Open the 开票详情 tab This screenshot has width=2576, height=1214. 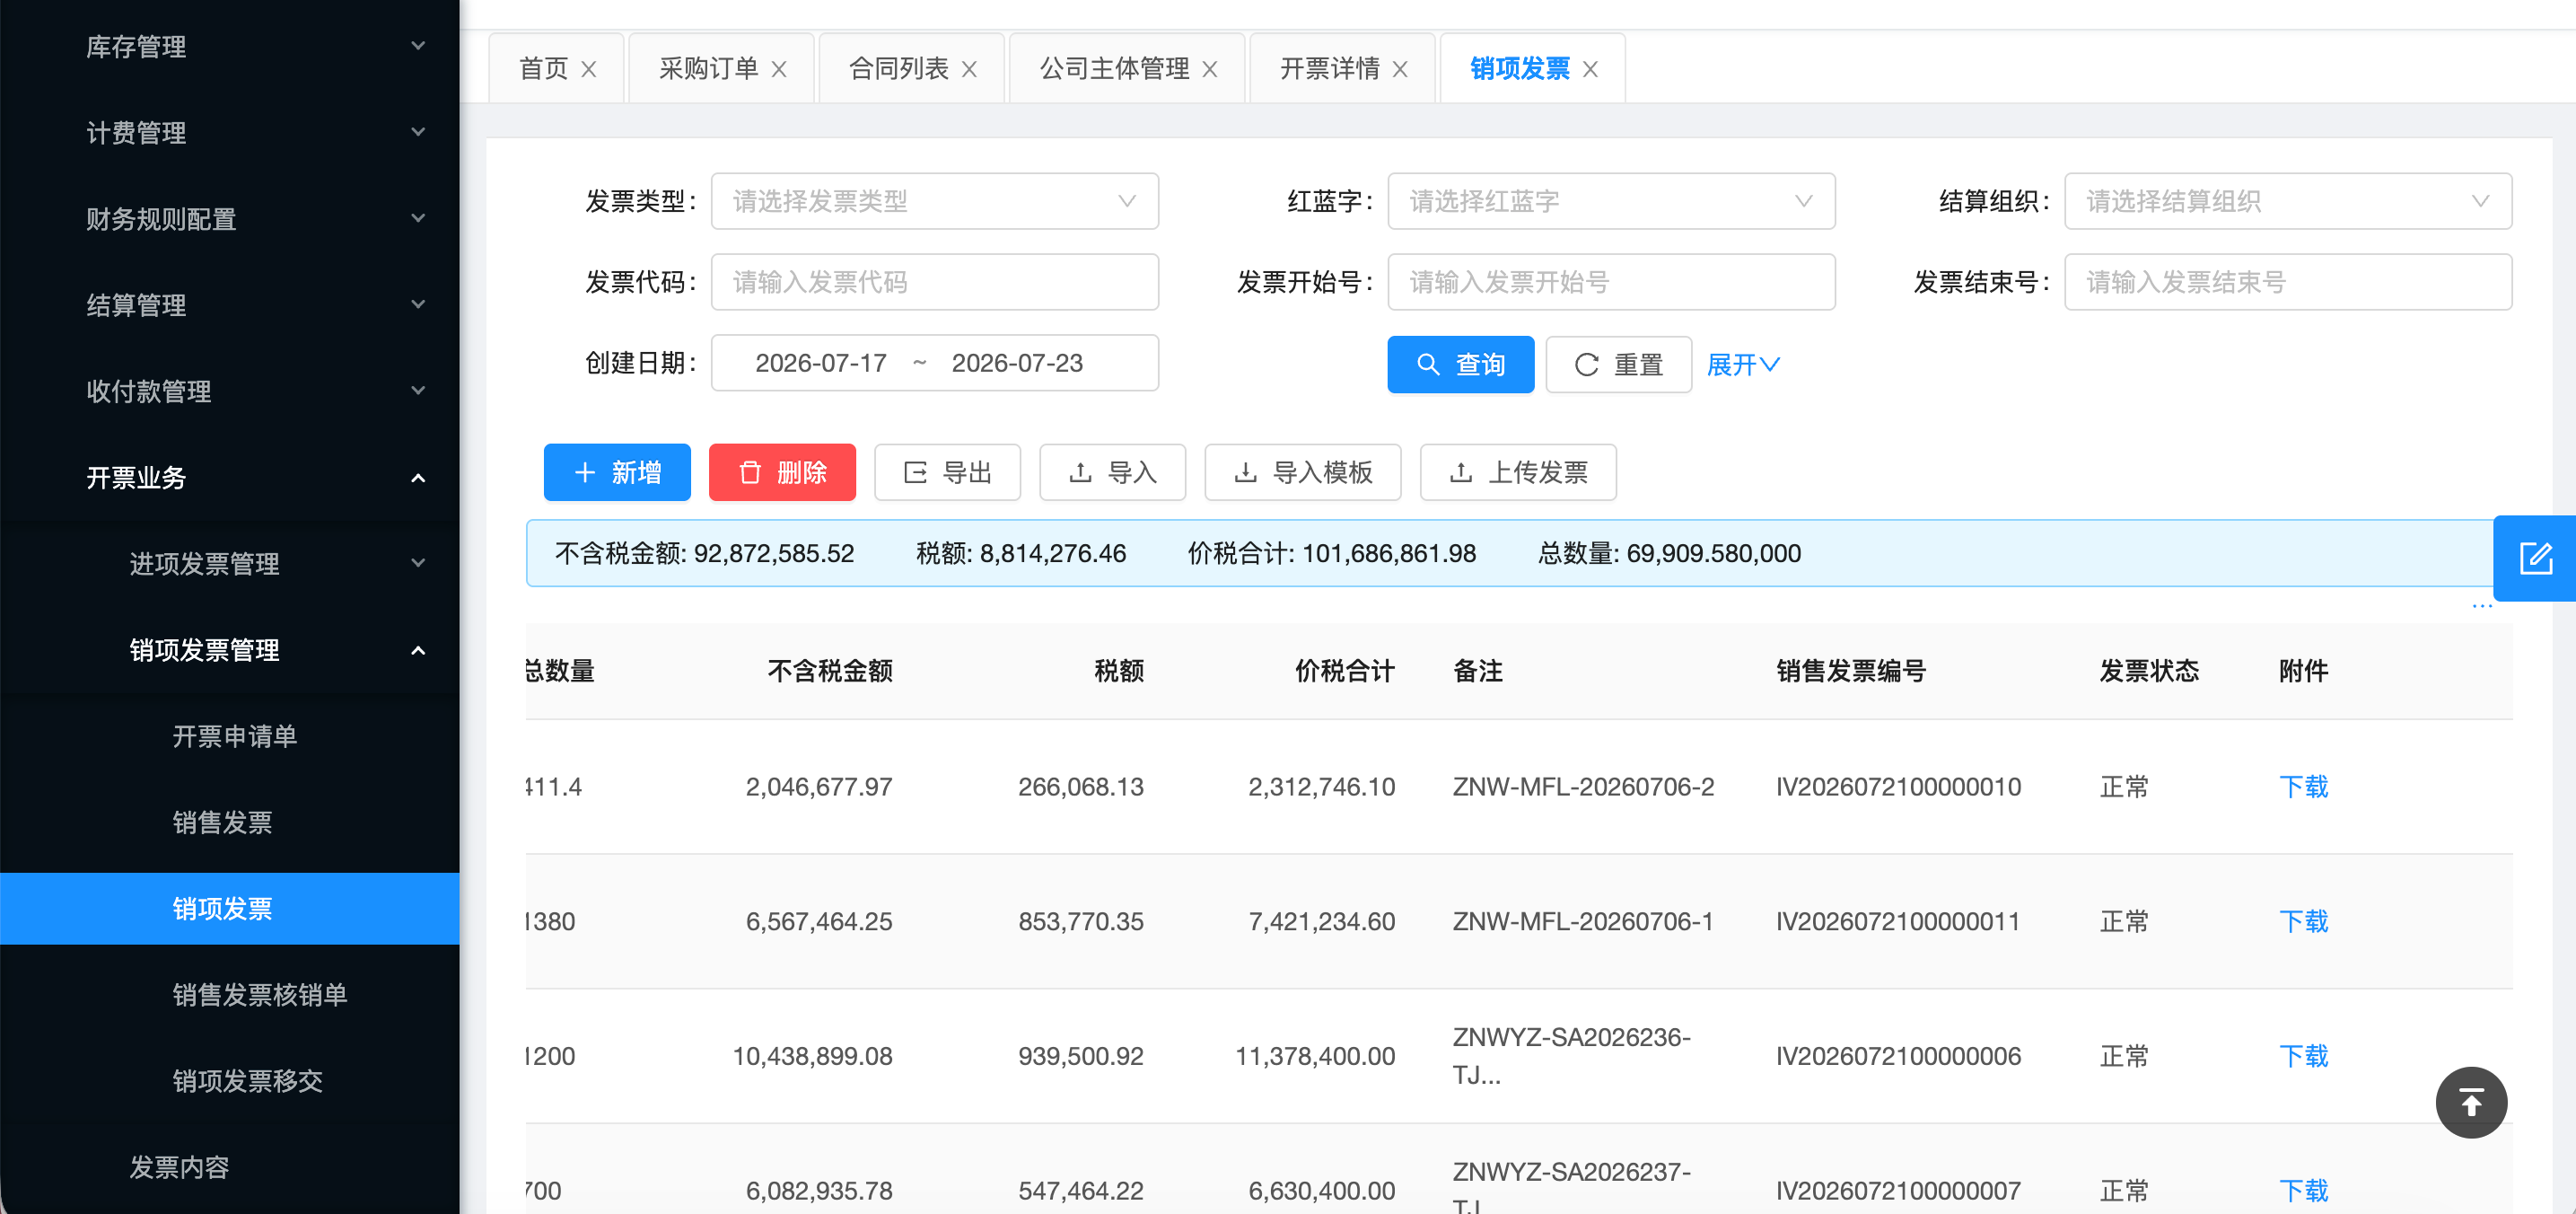click(1329, 69)
